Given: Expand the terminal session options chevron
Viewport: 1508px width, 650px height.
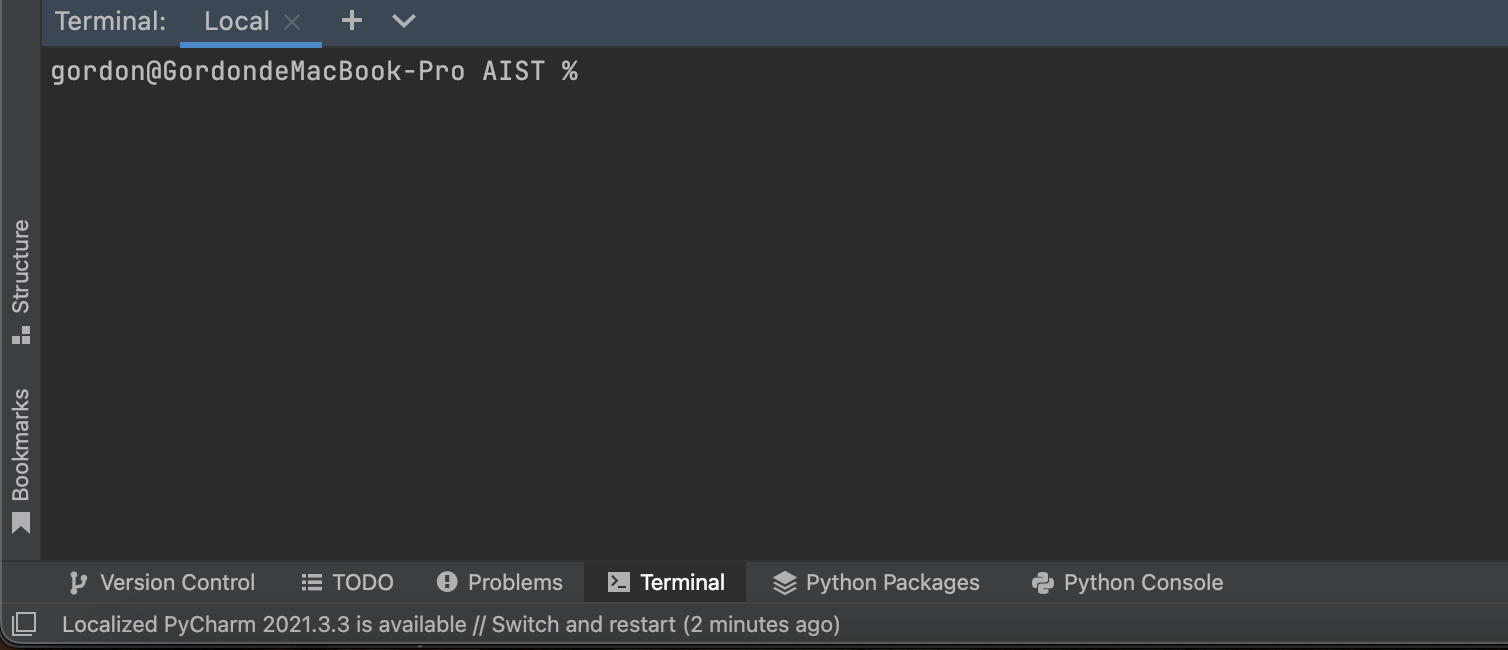Looking at the screenshot, I should tap(404, 21).
